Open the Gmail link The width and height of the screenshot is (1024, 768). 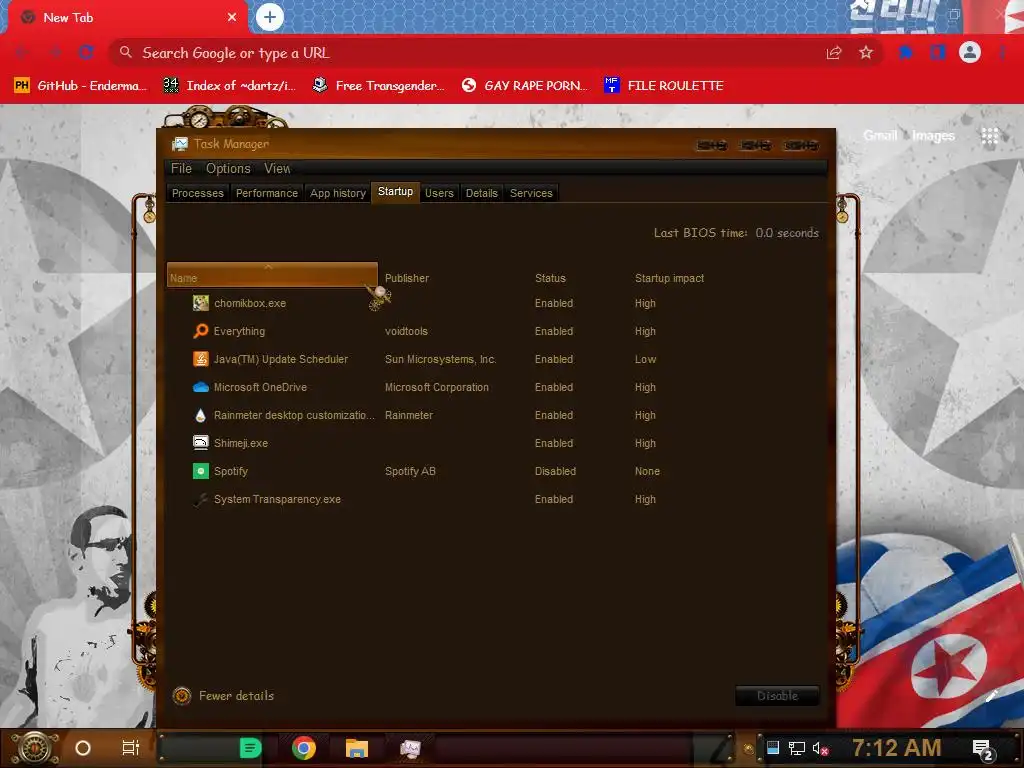coord(880,135)
